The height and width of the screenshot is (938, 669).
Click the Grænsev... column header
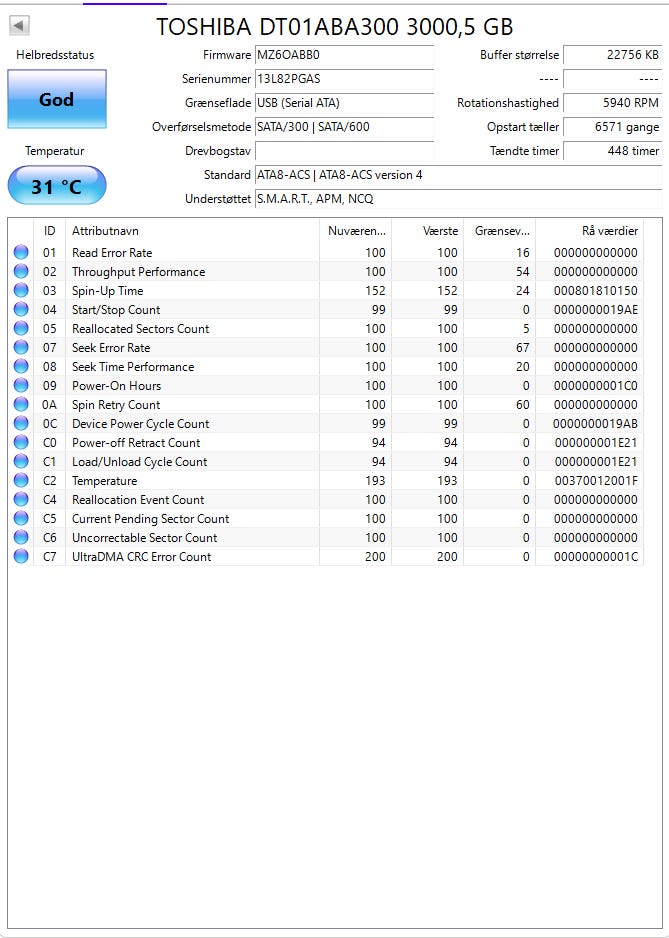point(500,231)
